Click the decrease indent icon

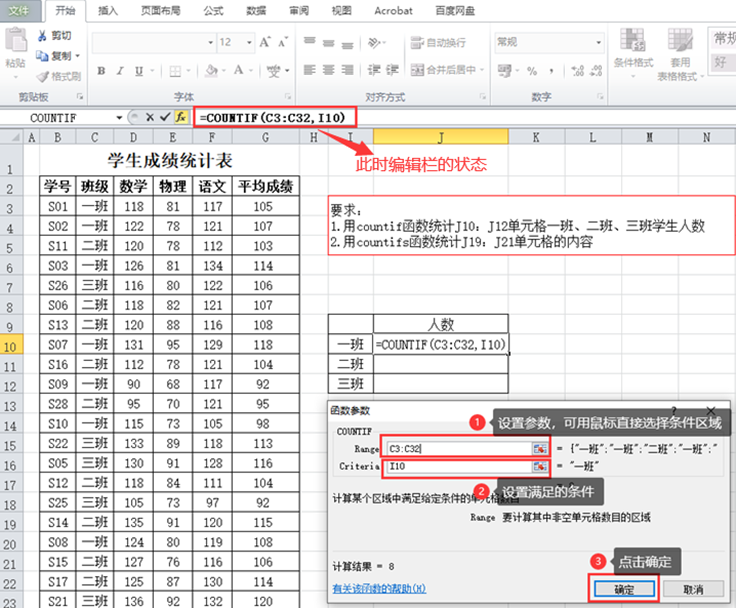tap(374, 70)
